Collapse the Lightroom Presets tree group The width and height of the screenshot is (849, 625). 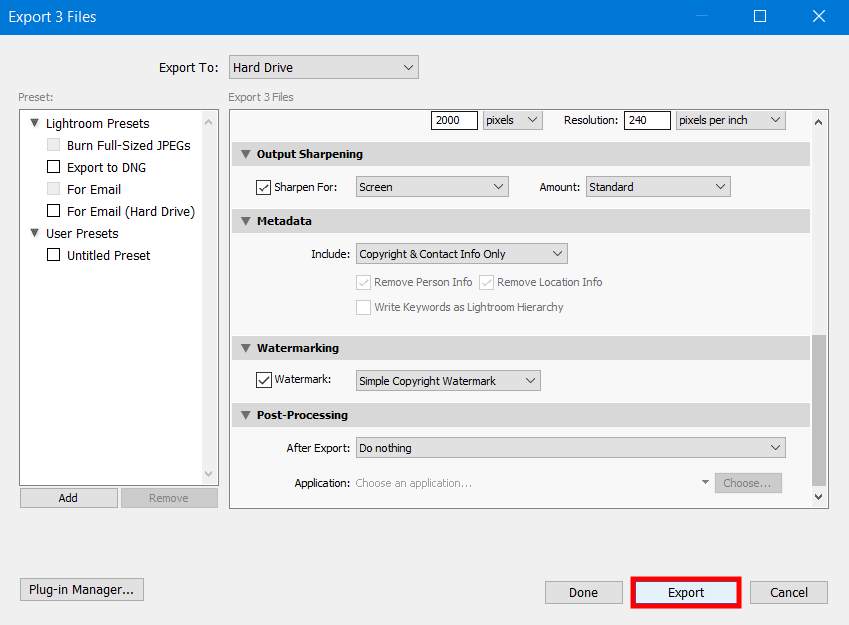pos(33,124)
